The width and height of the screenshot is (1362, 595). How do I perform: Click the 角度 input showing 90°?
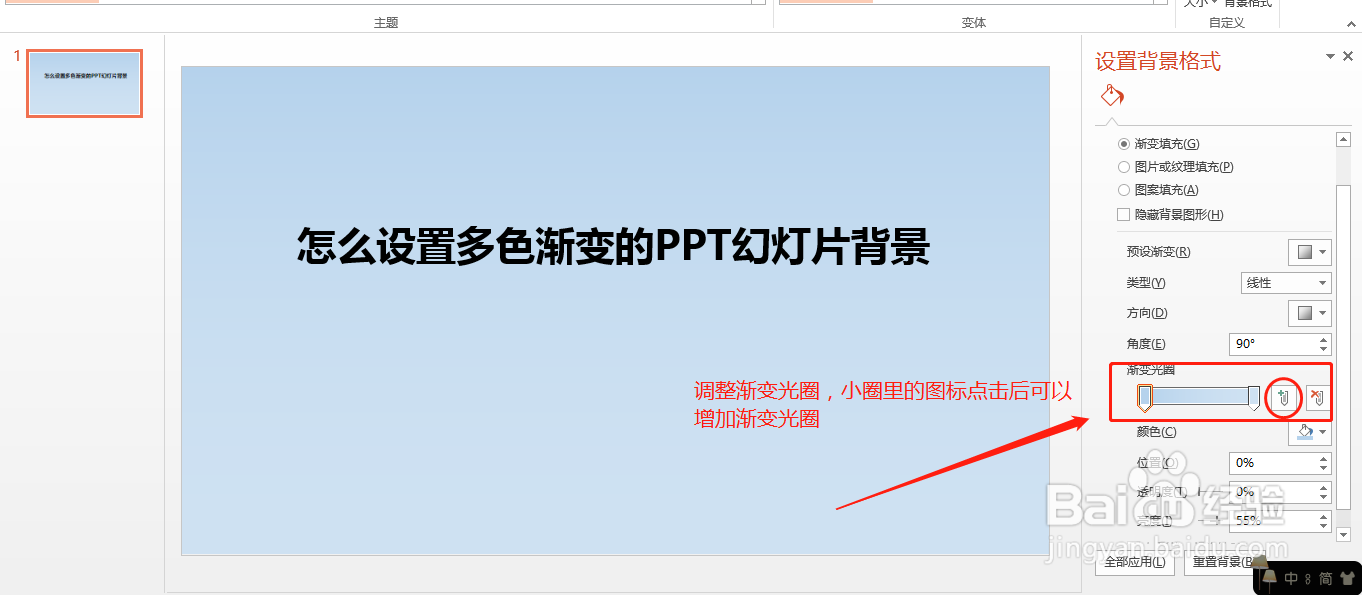1273,344
